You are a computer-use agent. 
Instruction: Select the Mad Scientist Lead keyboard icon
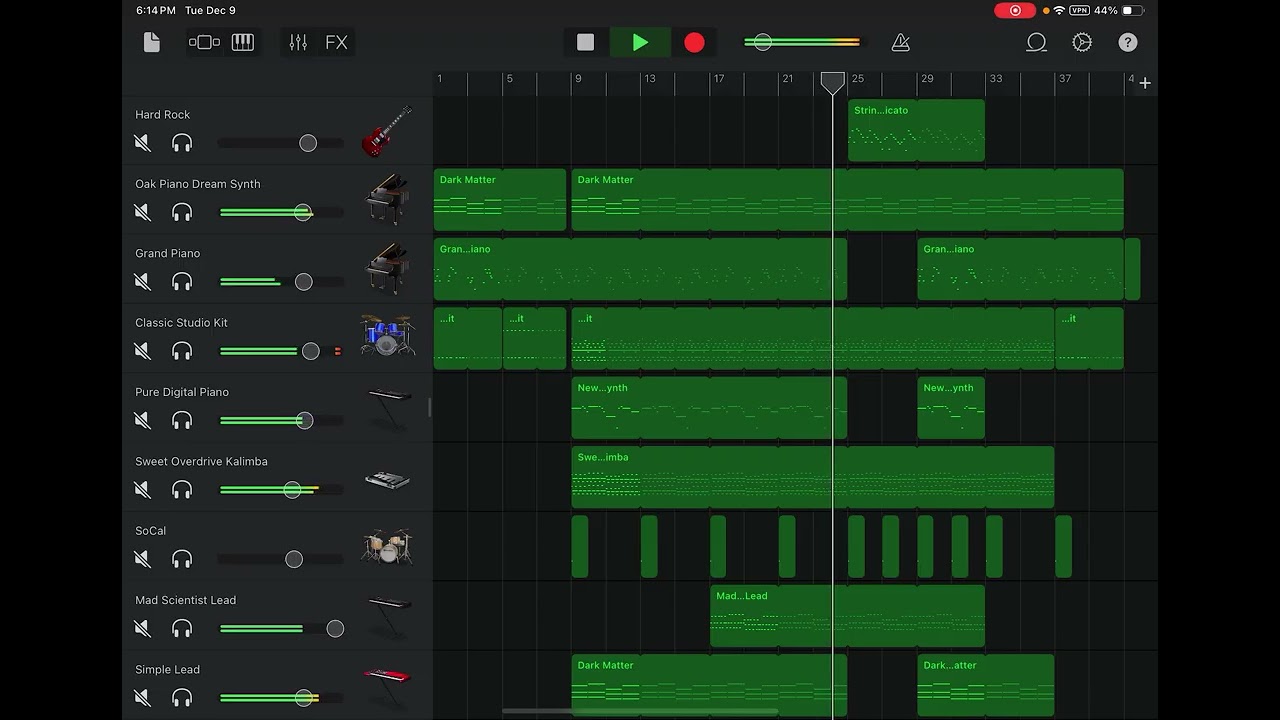coord(388,615)
